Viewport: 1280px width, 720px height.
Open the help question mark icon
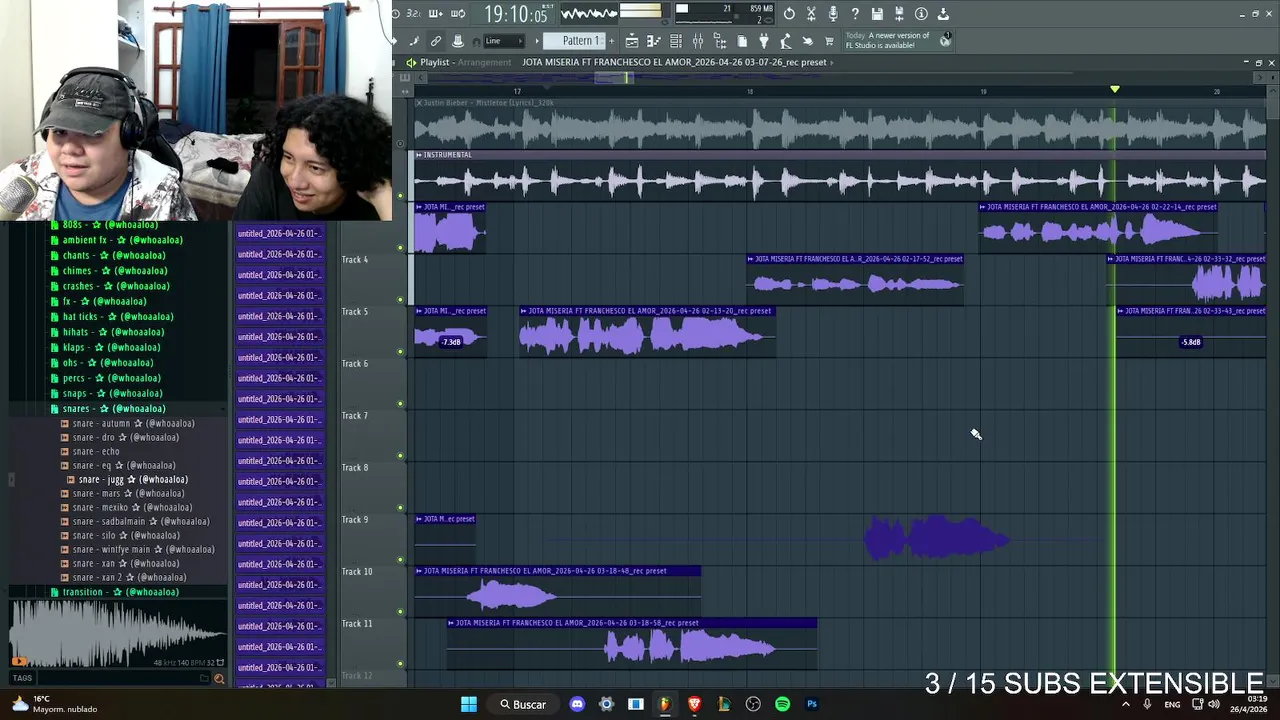click(x=855, y=14)
